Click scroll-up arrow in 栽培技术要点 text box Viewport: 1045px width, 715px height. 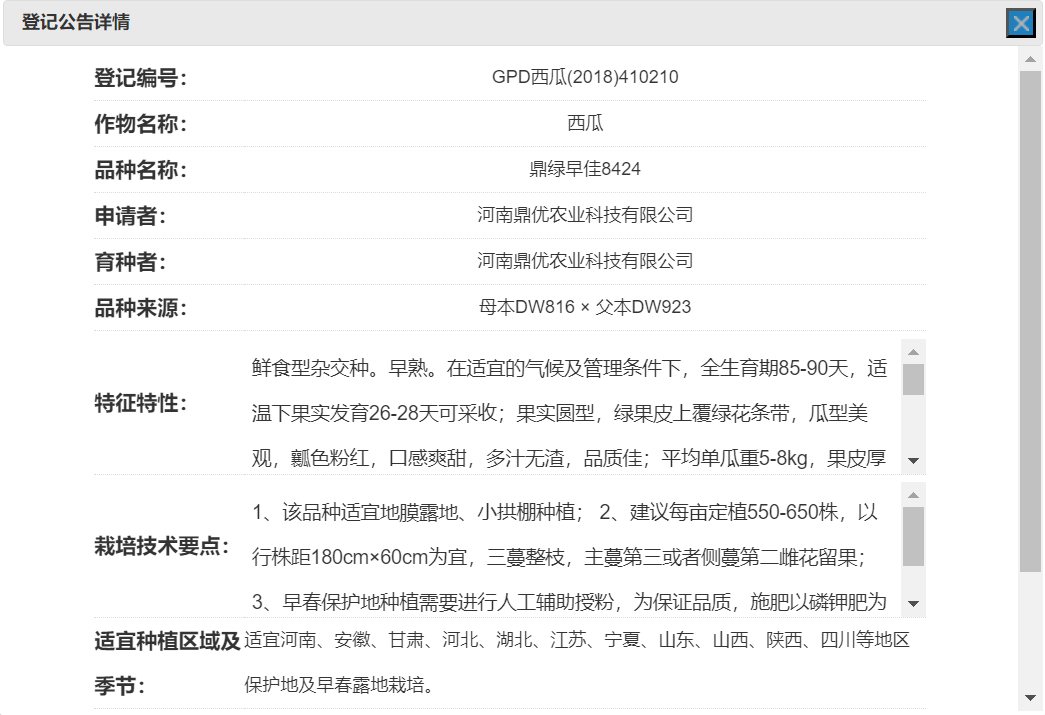(914, 495)
